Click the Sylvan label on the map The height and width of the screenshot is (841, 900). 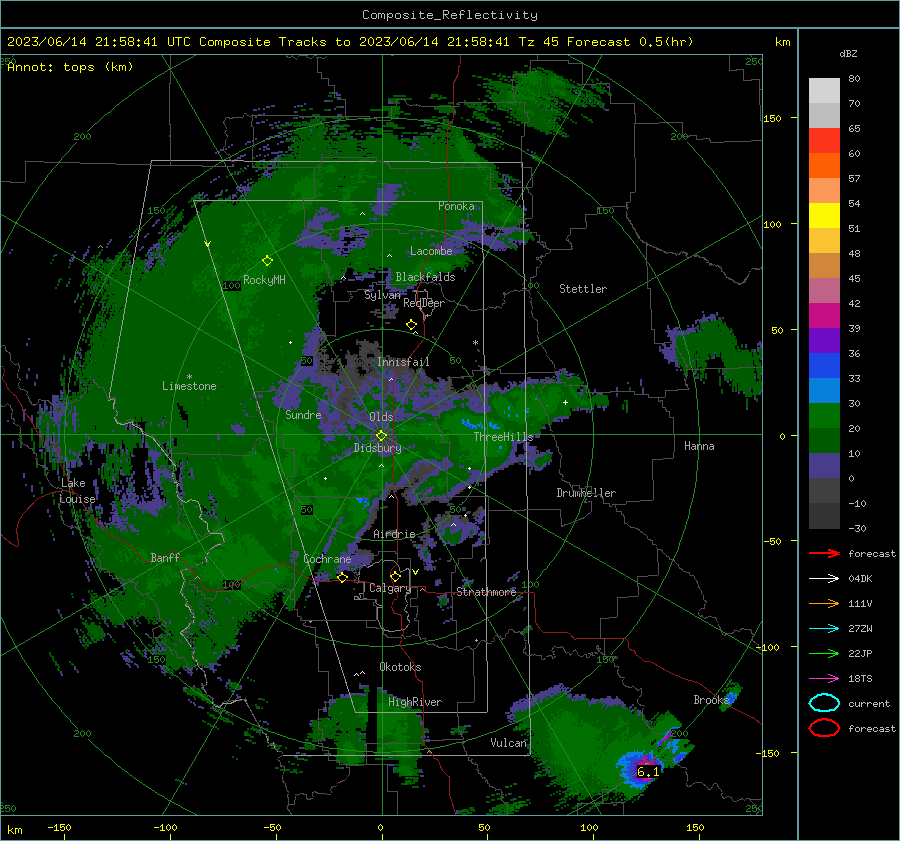pyautogui.click(x=382, y=295)
